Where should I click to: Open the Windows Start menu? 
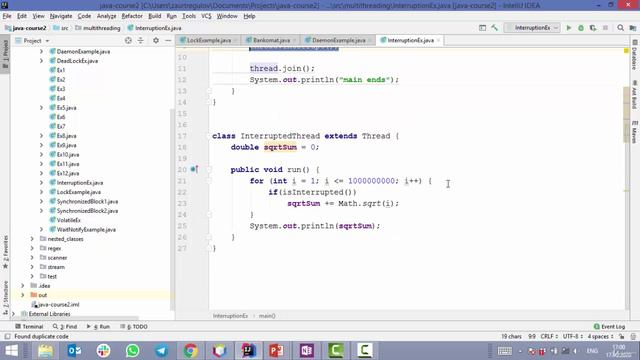point(11,351)
